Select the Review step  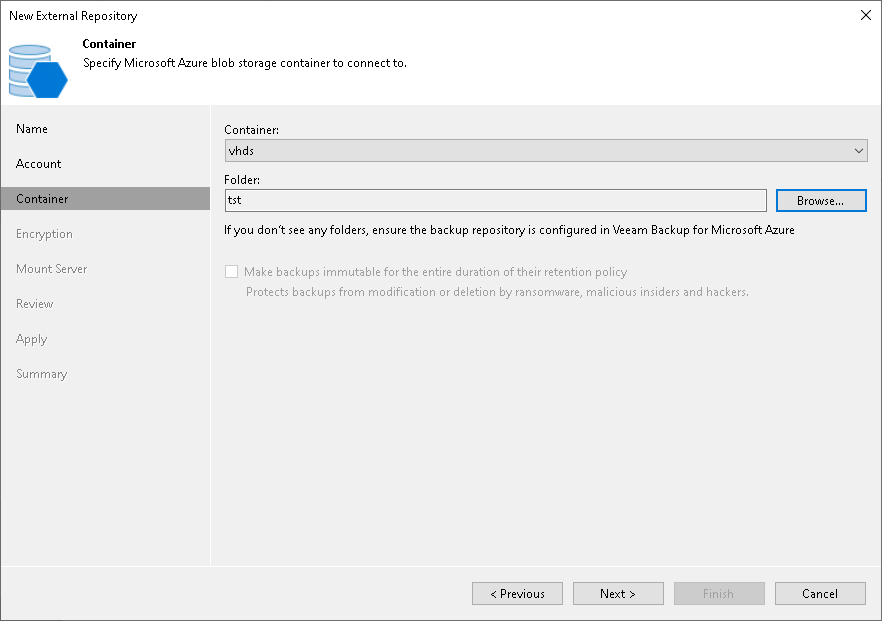click(x=34, y=304)
